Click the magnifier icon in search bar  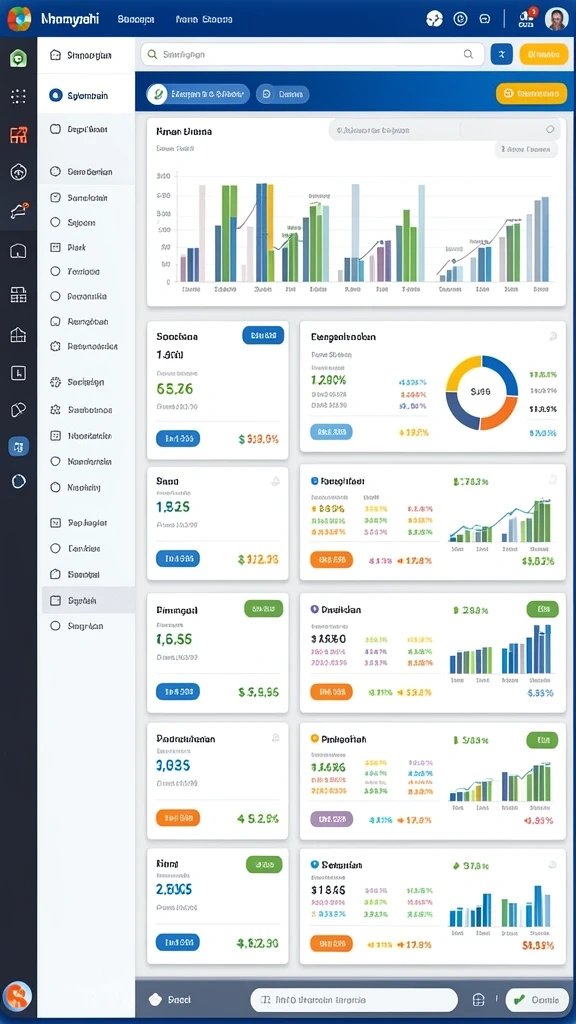[x=468, y=54]
